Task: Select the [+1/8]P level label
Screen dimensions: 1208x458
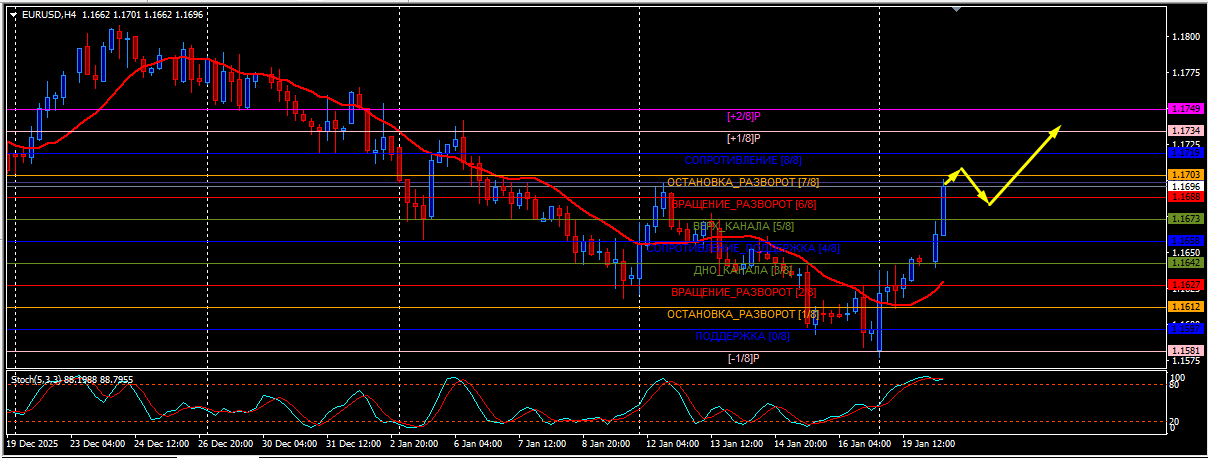Action: point(743,138)
